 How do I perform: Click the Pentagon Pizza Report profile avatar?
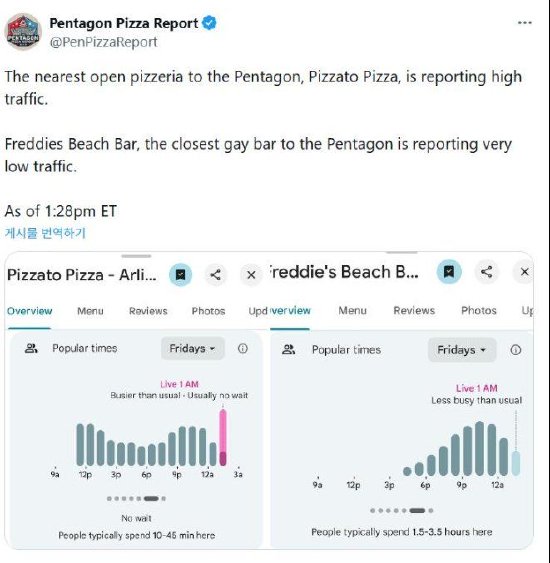click(23, 32)
